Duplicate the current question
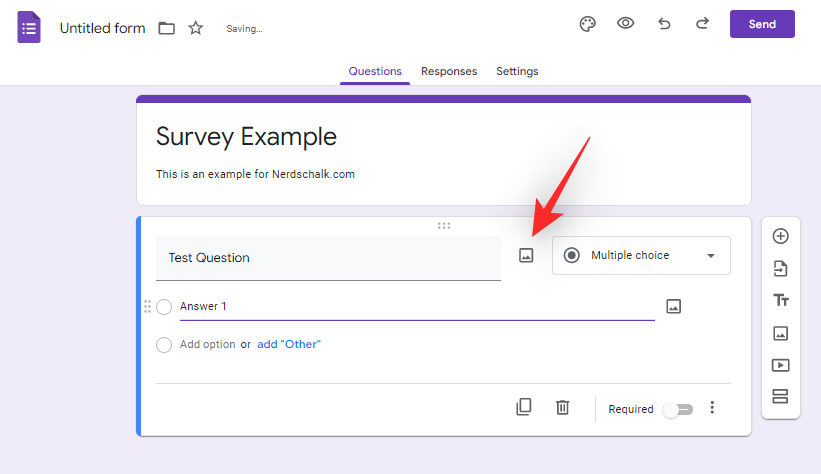The height and width of the screenshot is (474, 821). tap(523, 407)
